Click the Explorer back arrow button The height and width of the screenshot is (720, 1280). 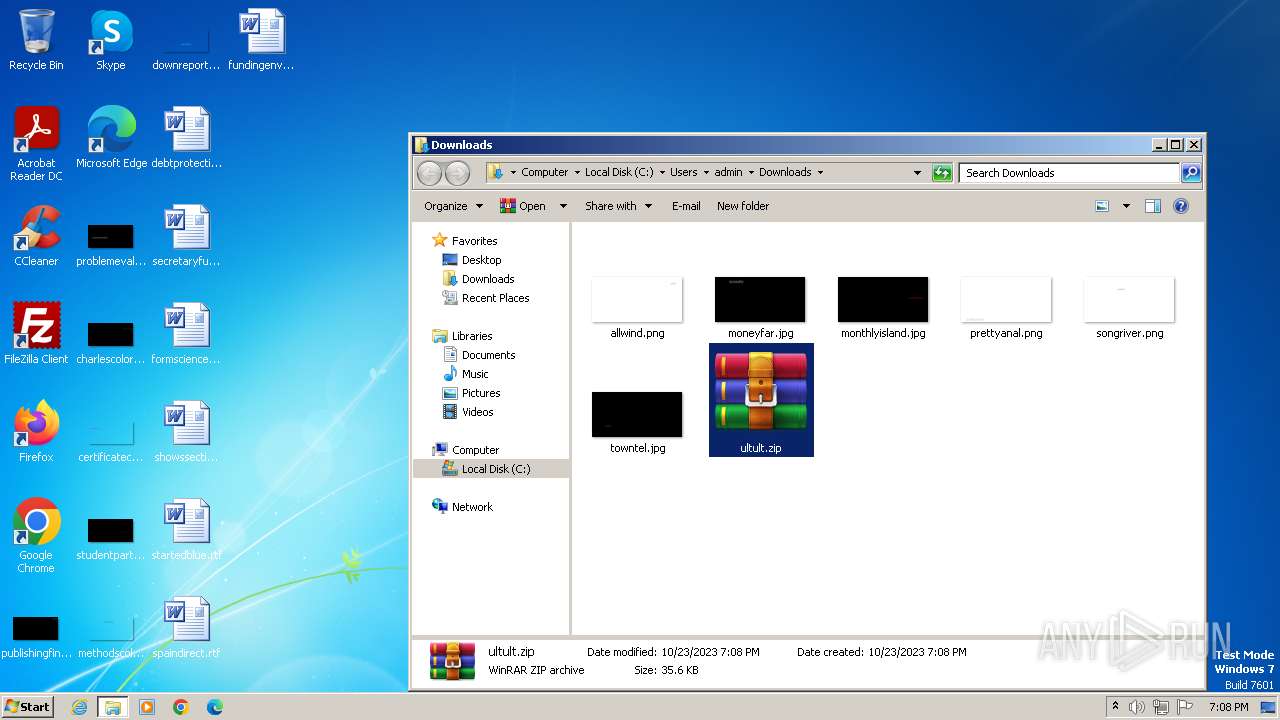(x=429, y=173)
